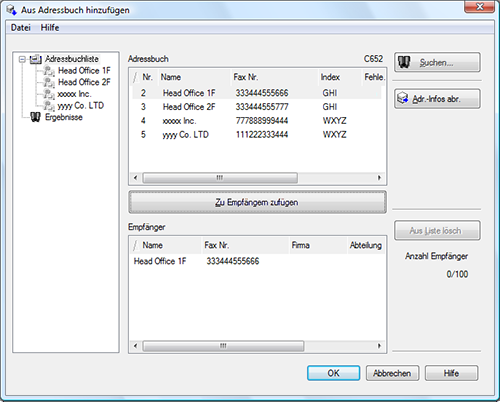Select the yyyy Co. LTD row in address book
Screen dimensions: 500x402
tap(257, 135)
